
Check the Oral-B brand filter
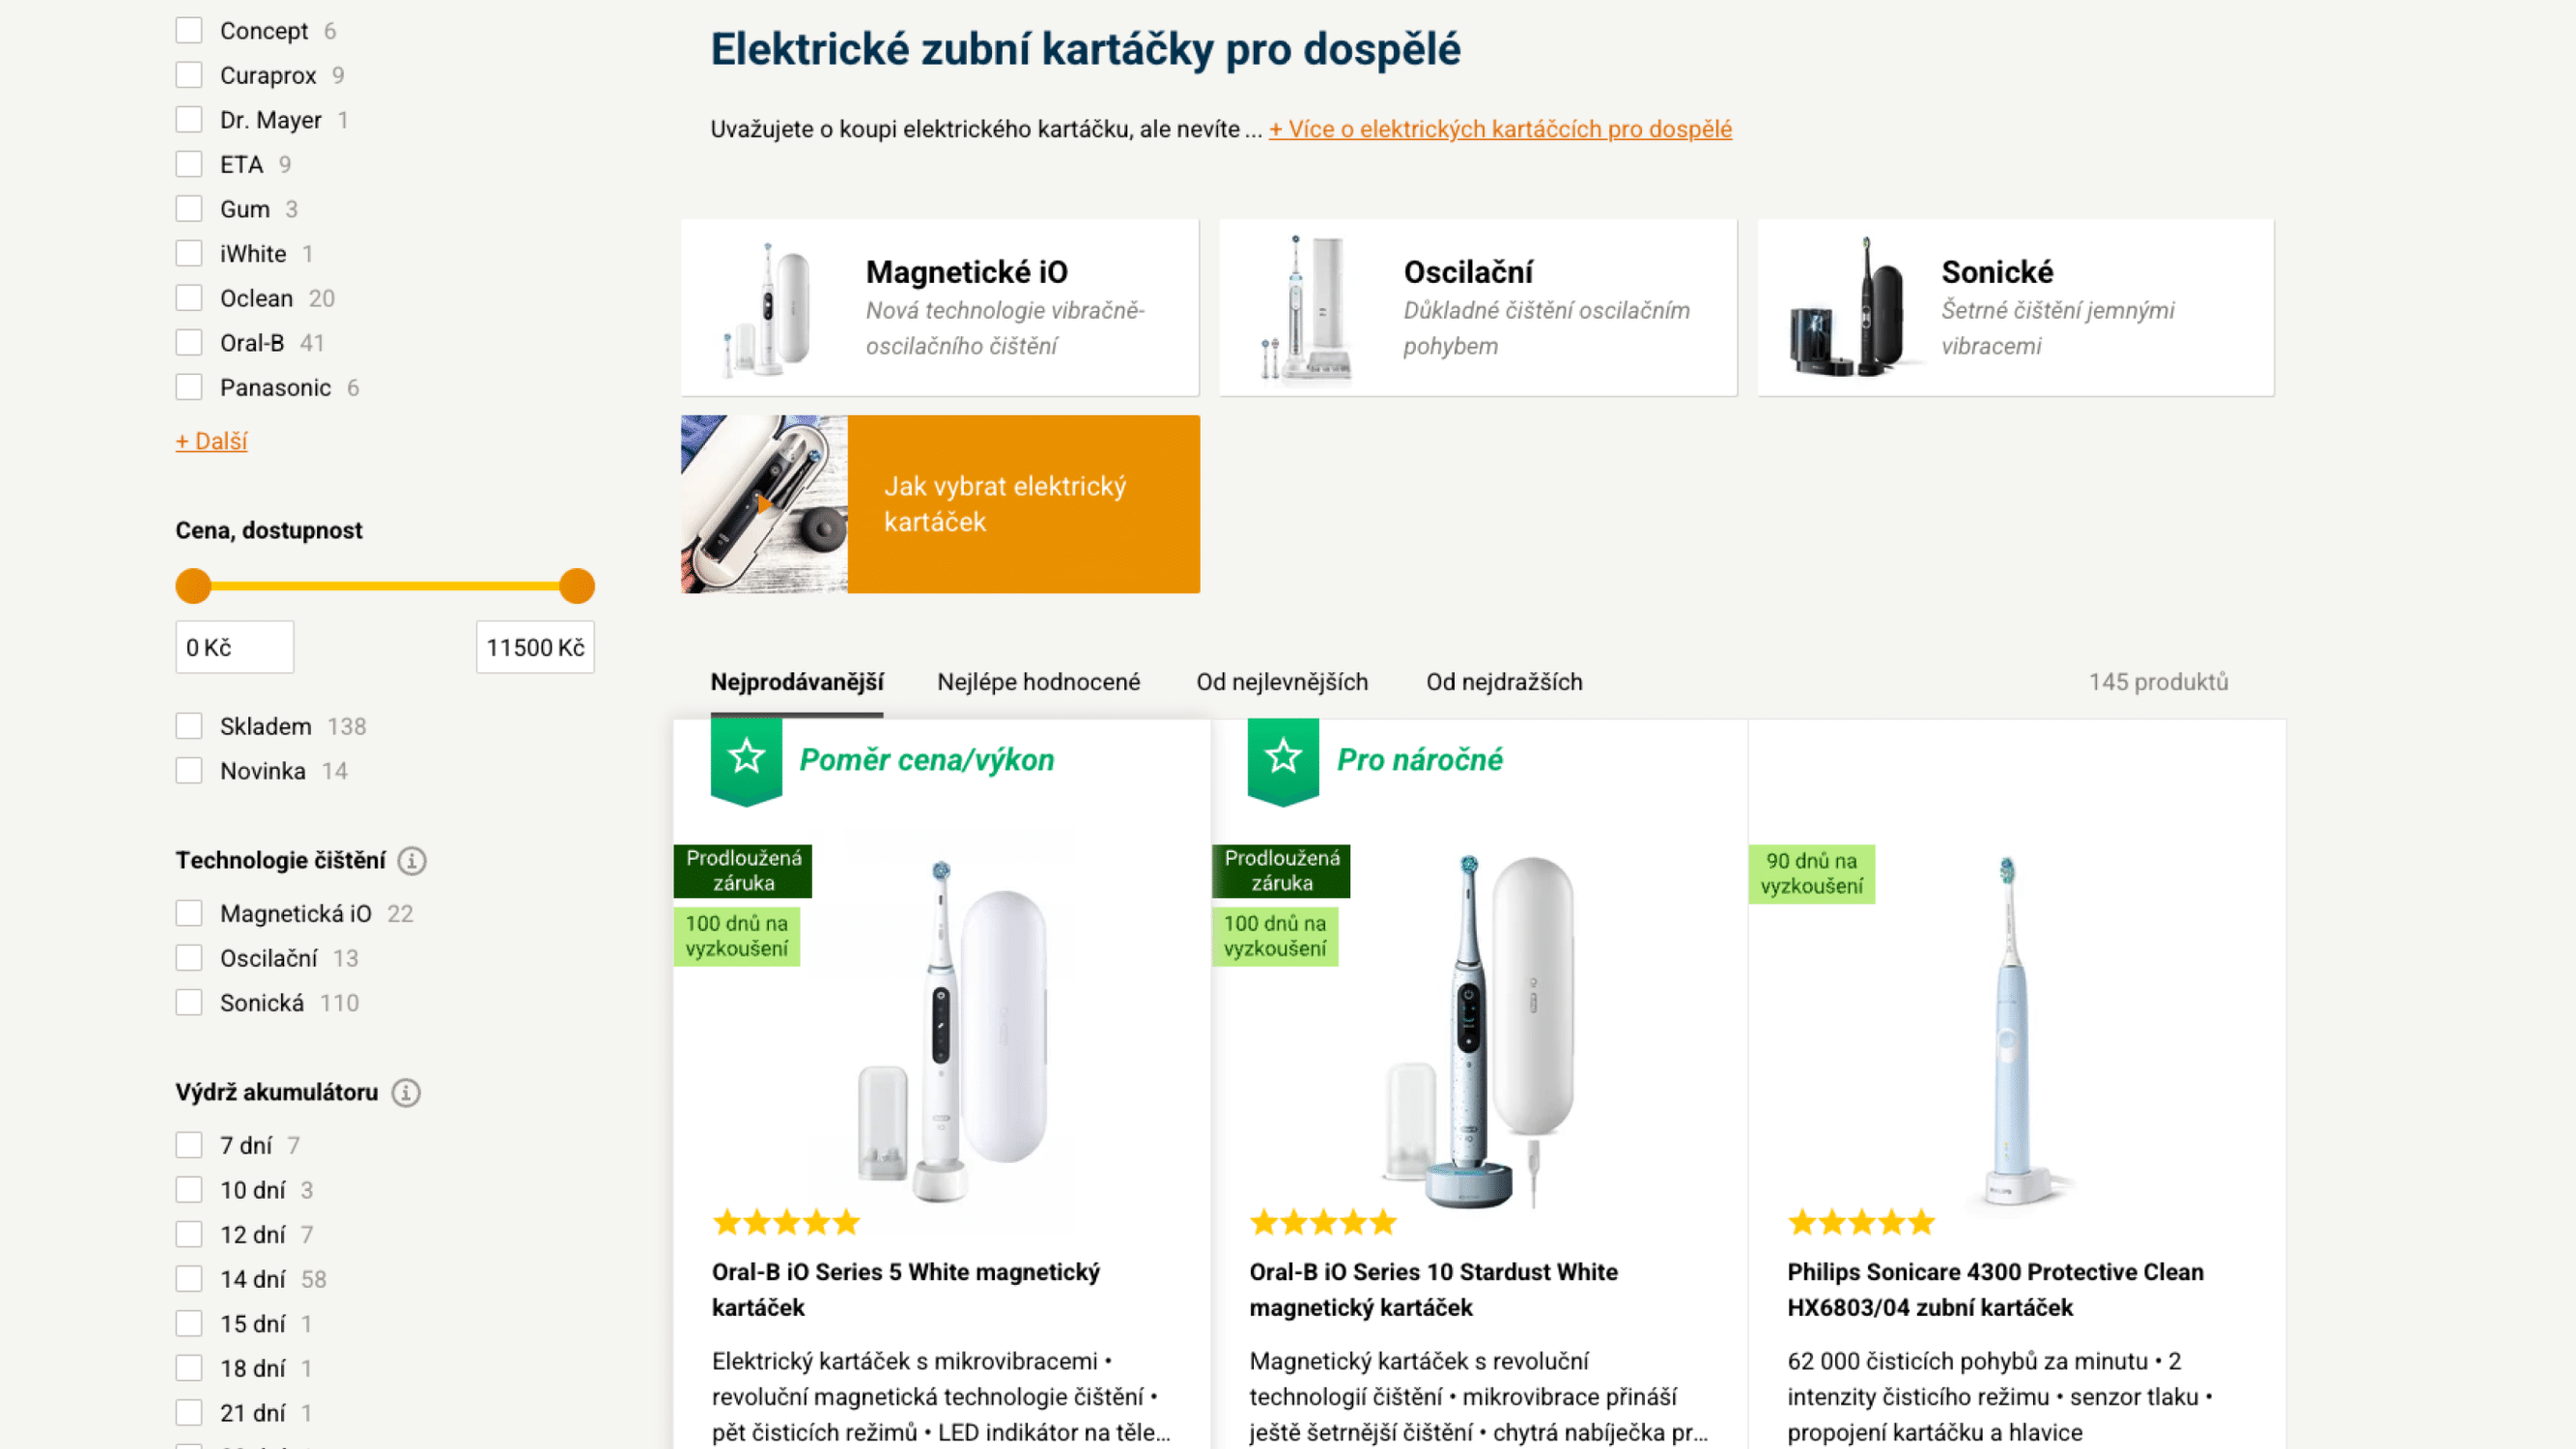tap(189, 343)
